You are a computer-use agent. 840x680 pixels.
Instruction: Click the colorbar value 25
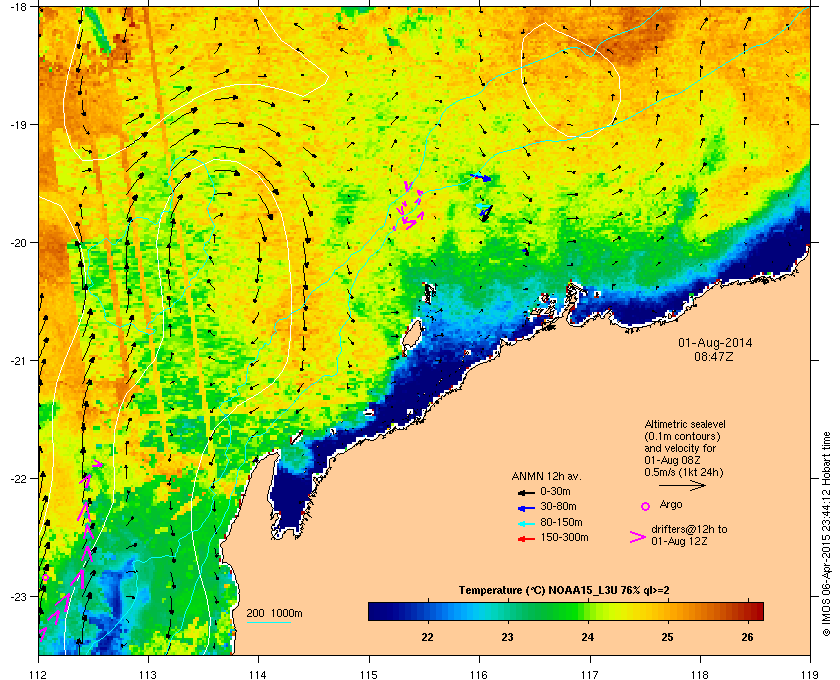(x=667, y=637)
